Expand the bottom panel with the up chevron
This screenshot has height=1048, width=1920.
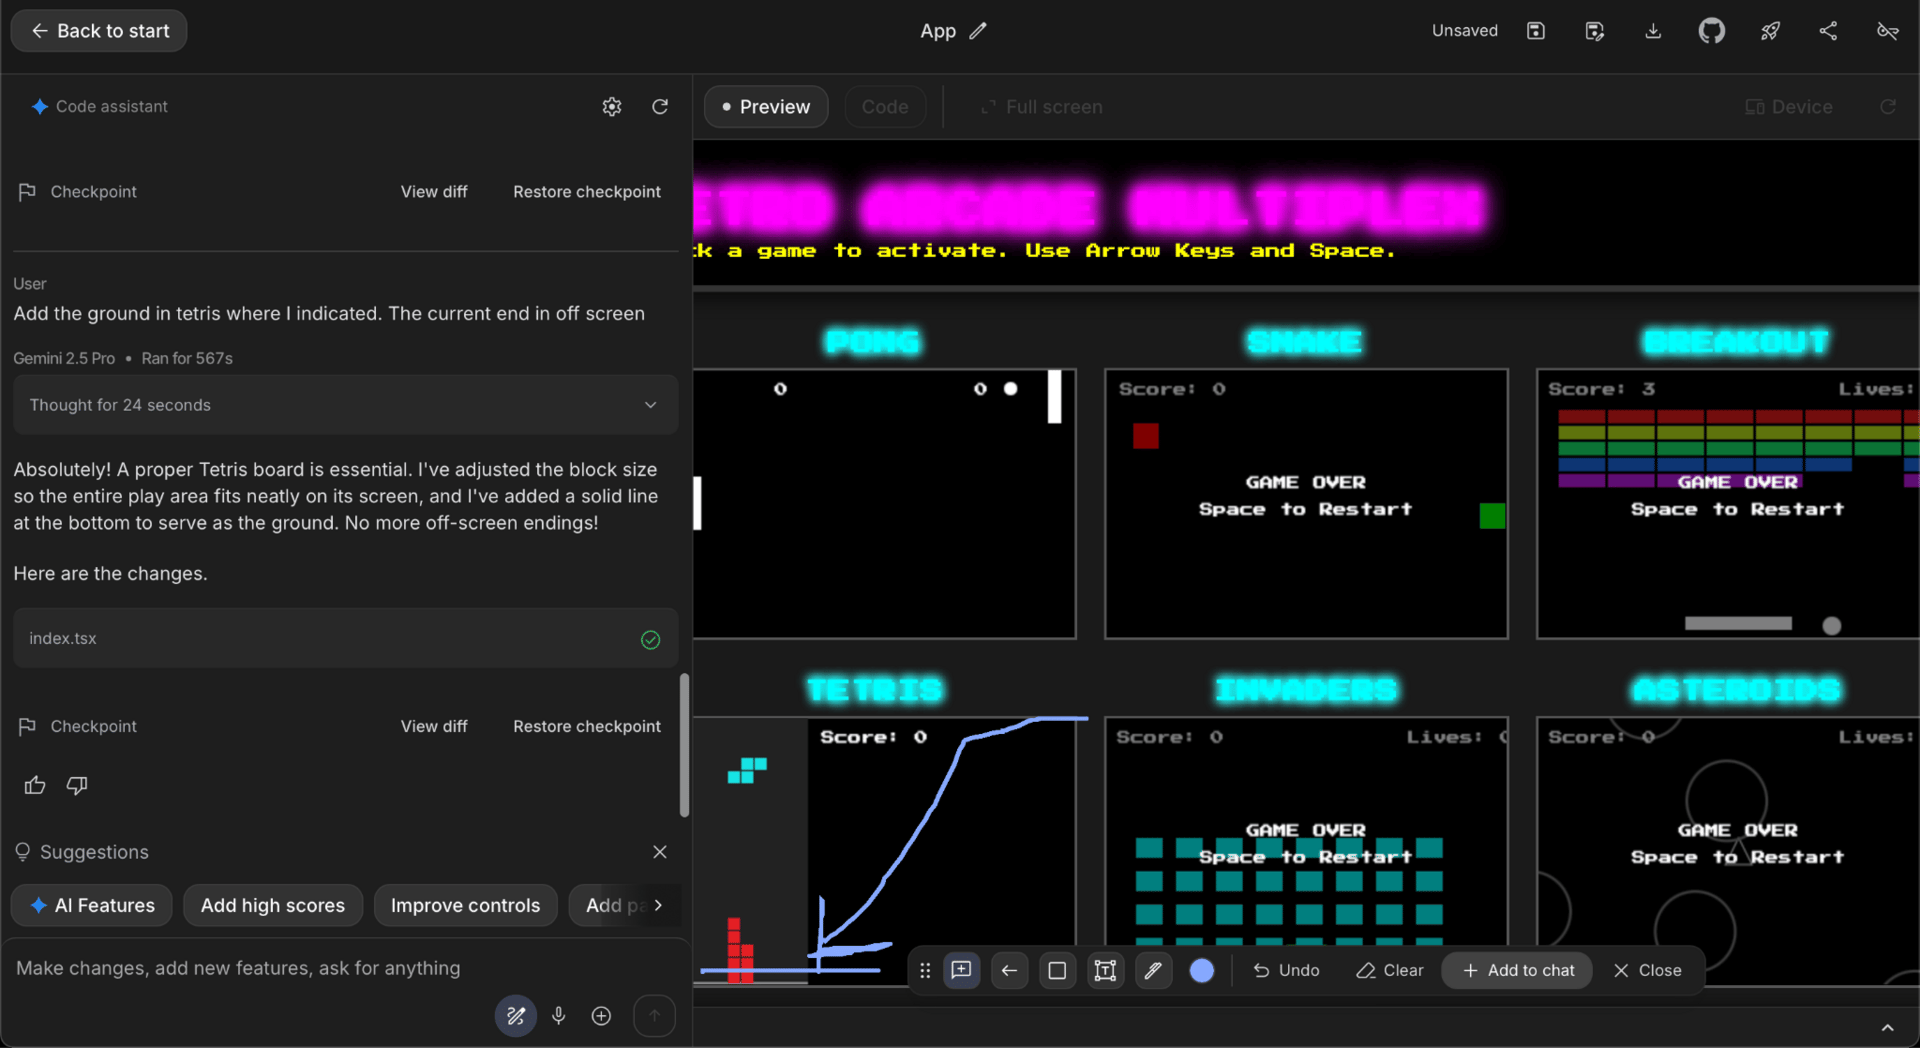pos(1887,1028)
